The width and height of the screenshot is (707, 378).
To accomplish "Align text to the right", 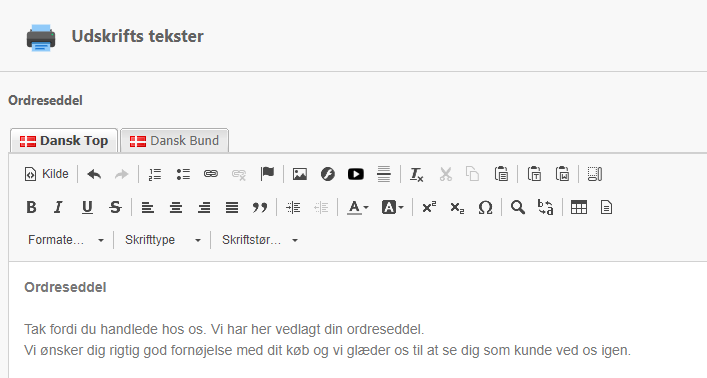I will coord(204,207).
